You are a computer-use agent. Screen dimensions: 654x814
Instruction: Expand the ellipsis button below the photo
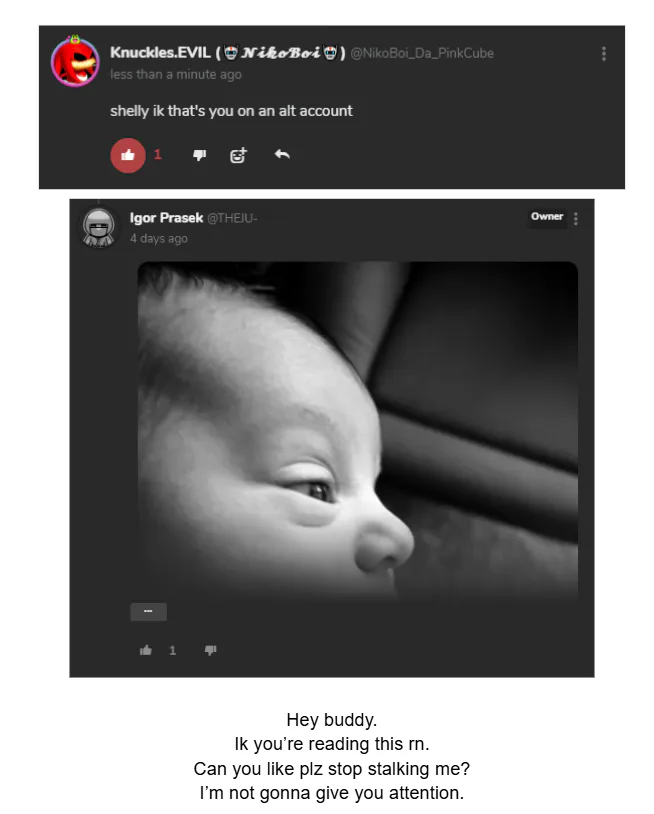148,612
